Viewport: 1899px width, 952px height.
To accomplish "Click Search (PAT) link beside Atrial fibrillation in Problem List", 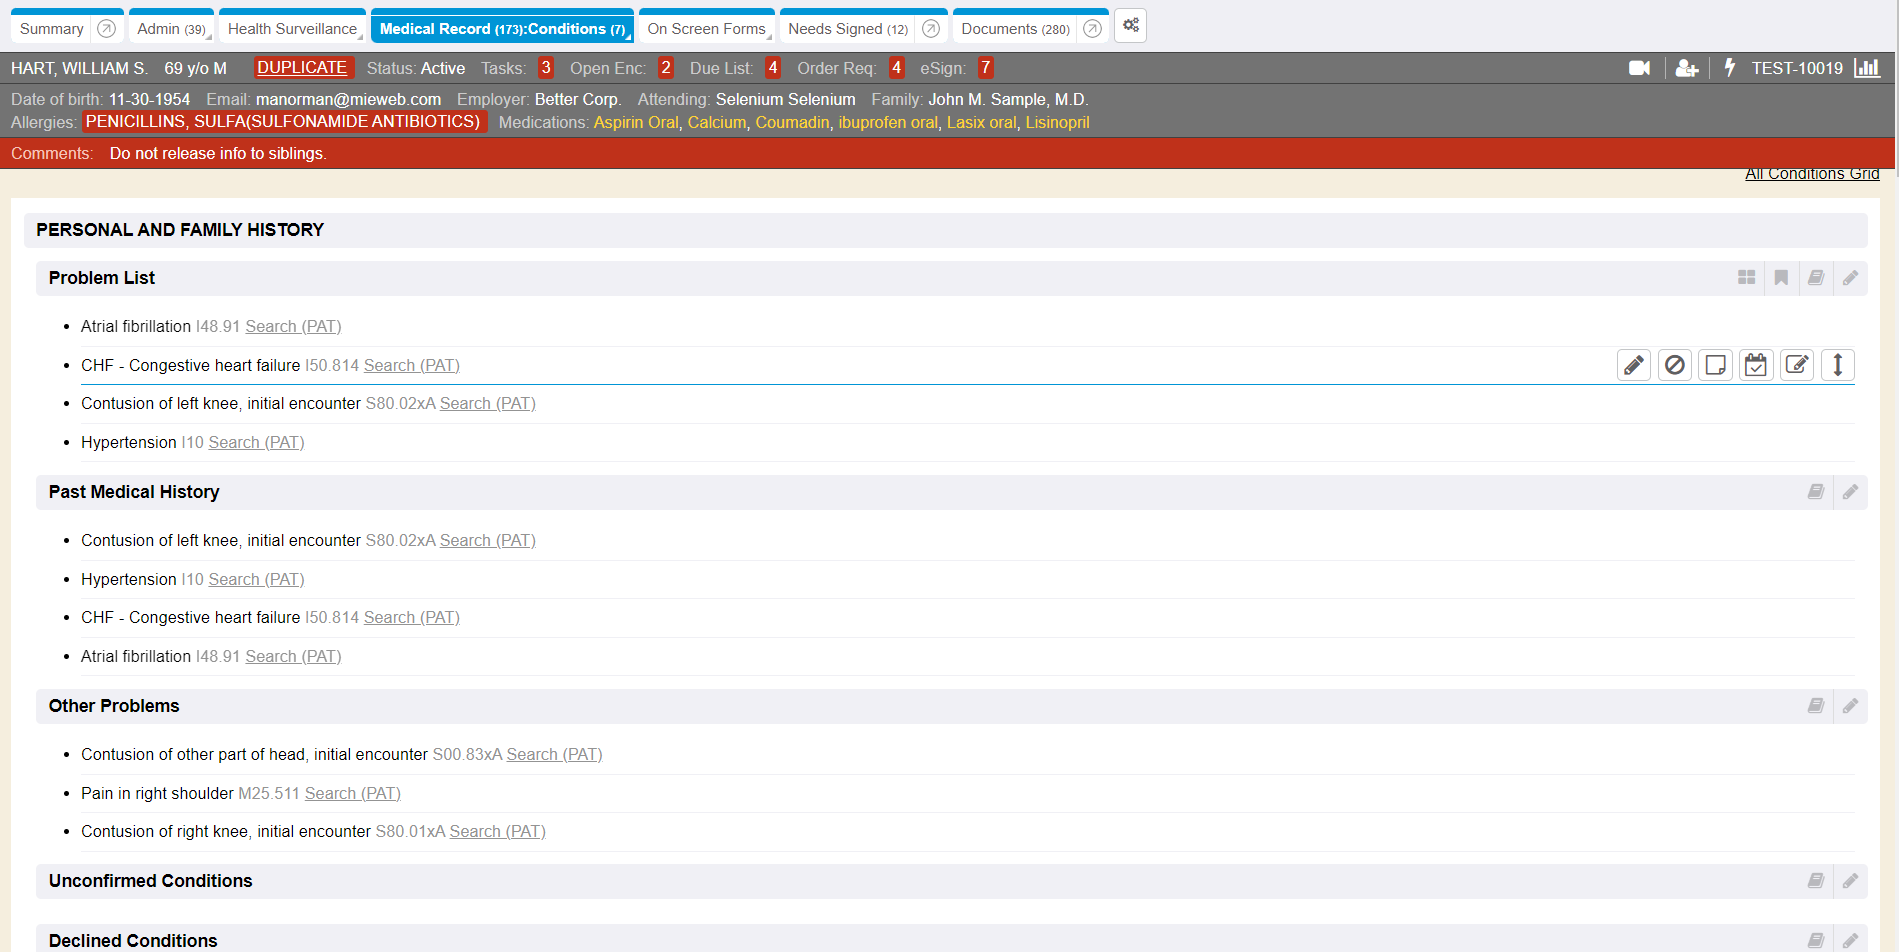I will (293, 327).
